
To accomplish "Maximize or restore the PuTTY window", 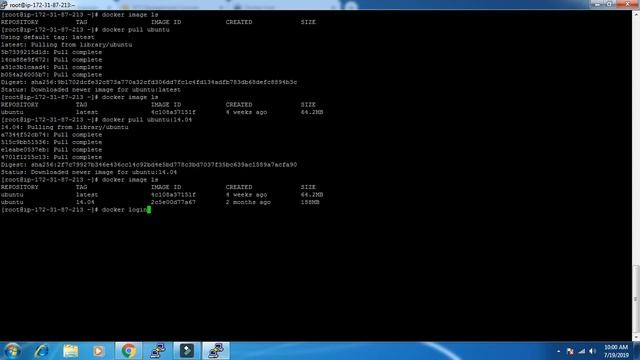I will point(610,4).
